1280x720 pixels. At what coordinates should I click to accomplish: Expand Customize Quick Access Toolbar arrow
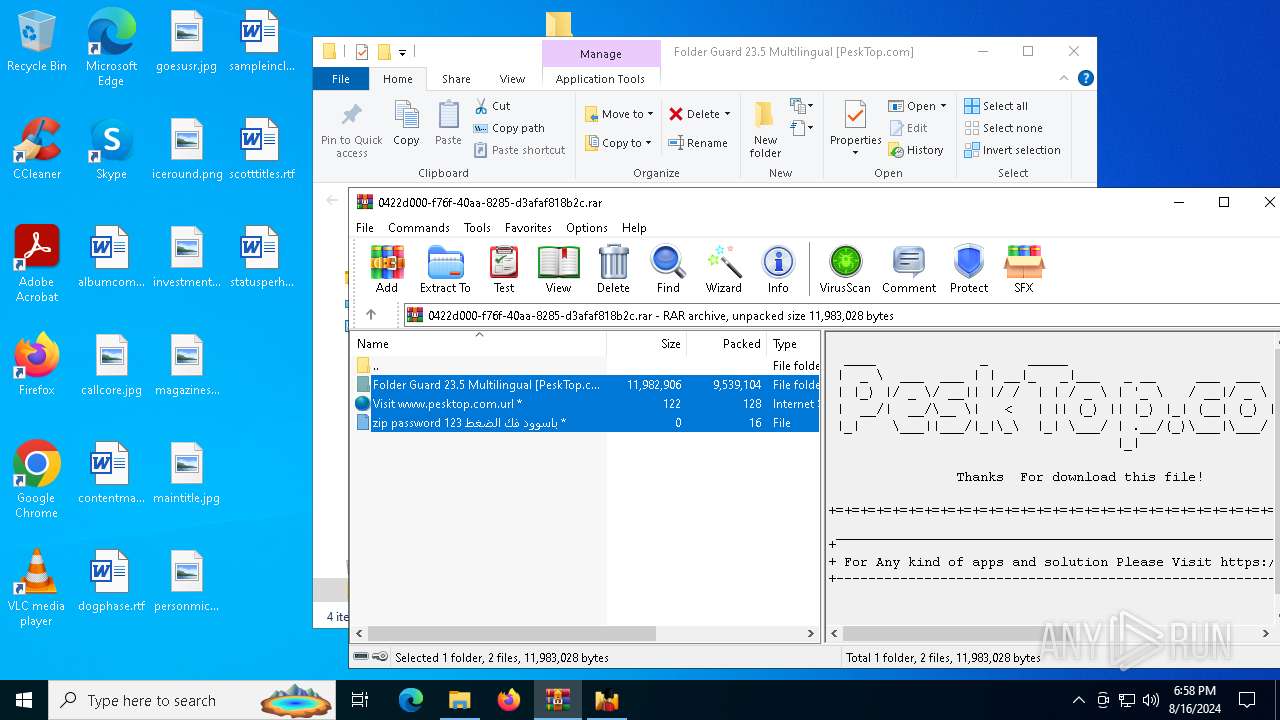click(402, 52)
